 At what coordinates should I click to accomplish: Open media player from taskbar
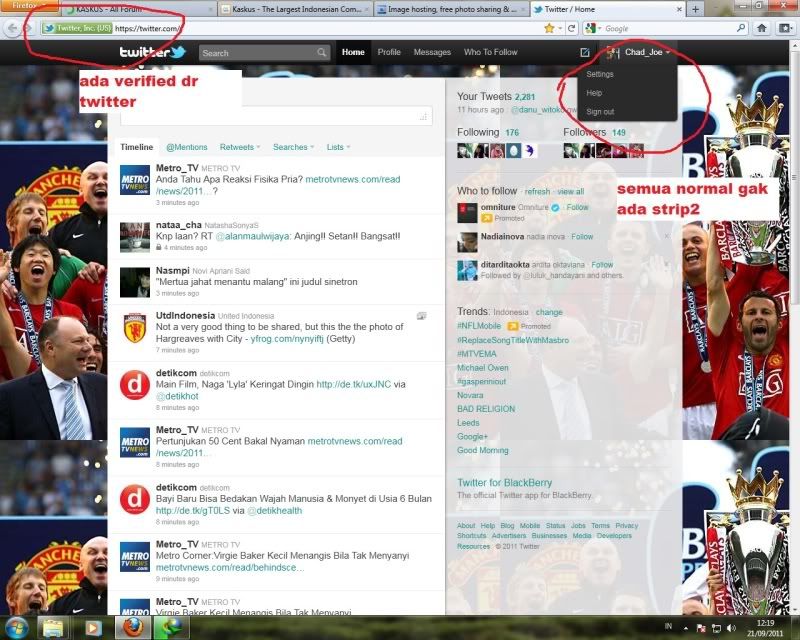point(92,628)
